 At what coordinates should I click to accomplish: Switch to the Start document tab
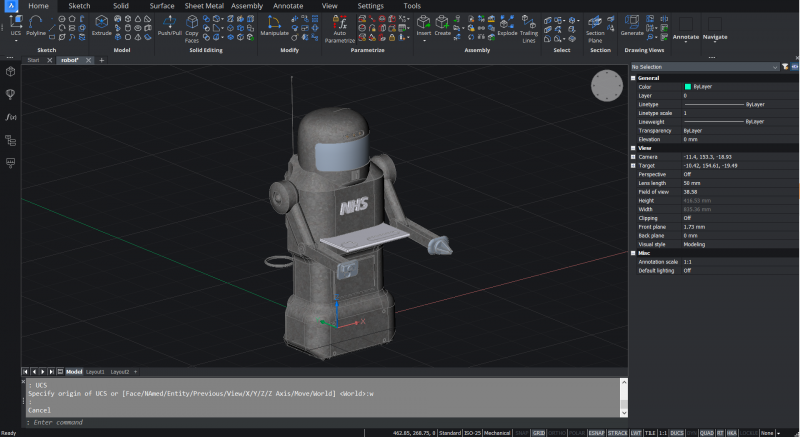(x=33, y=60)
